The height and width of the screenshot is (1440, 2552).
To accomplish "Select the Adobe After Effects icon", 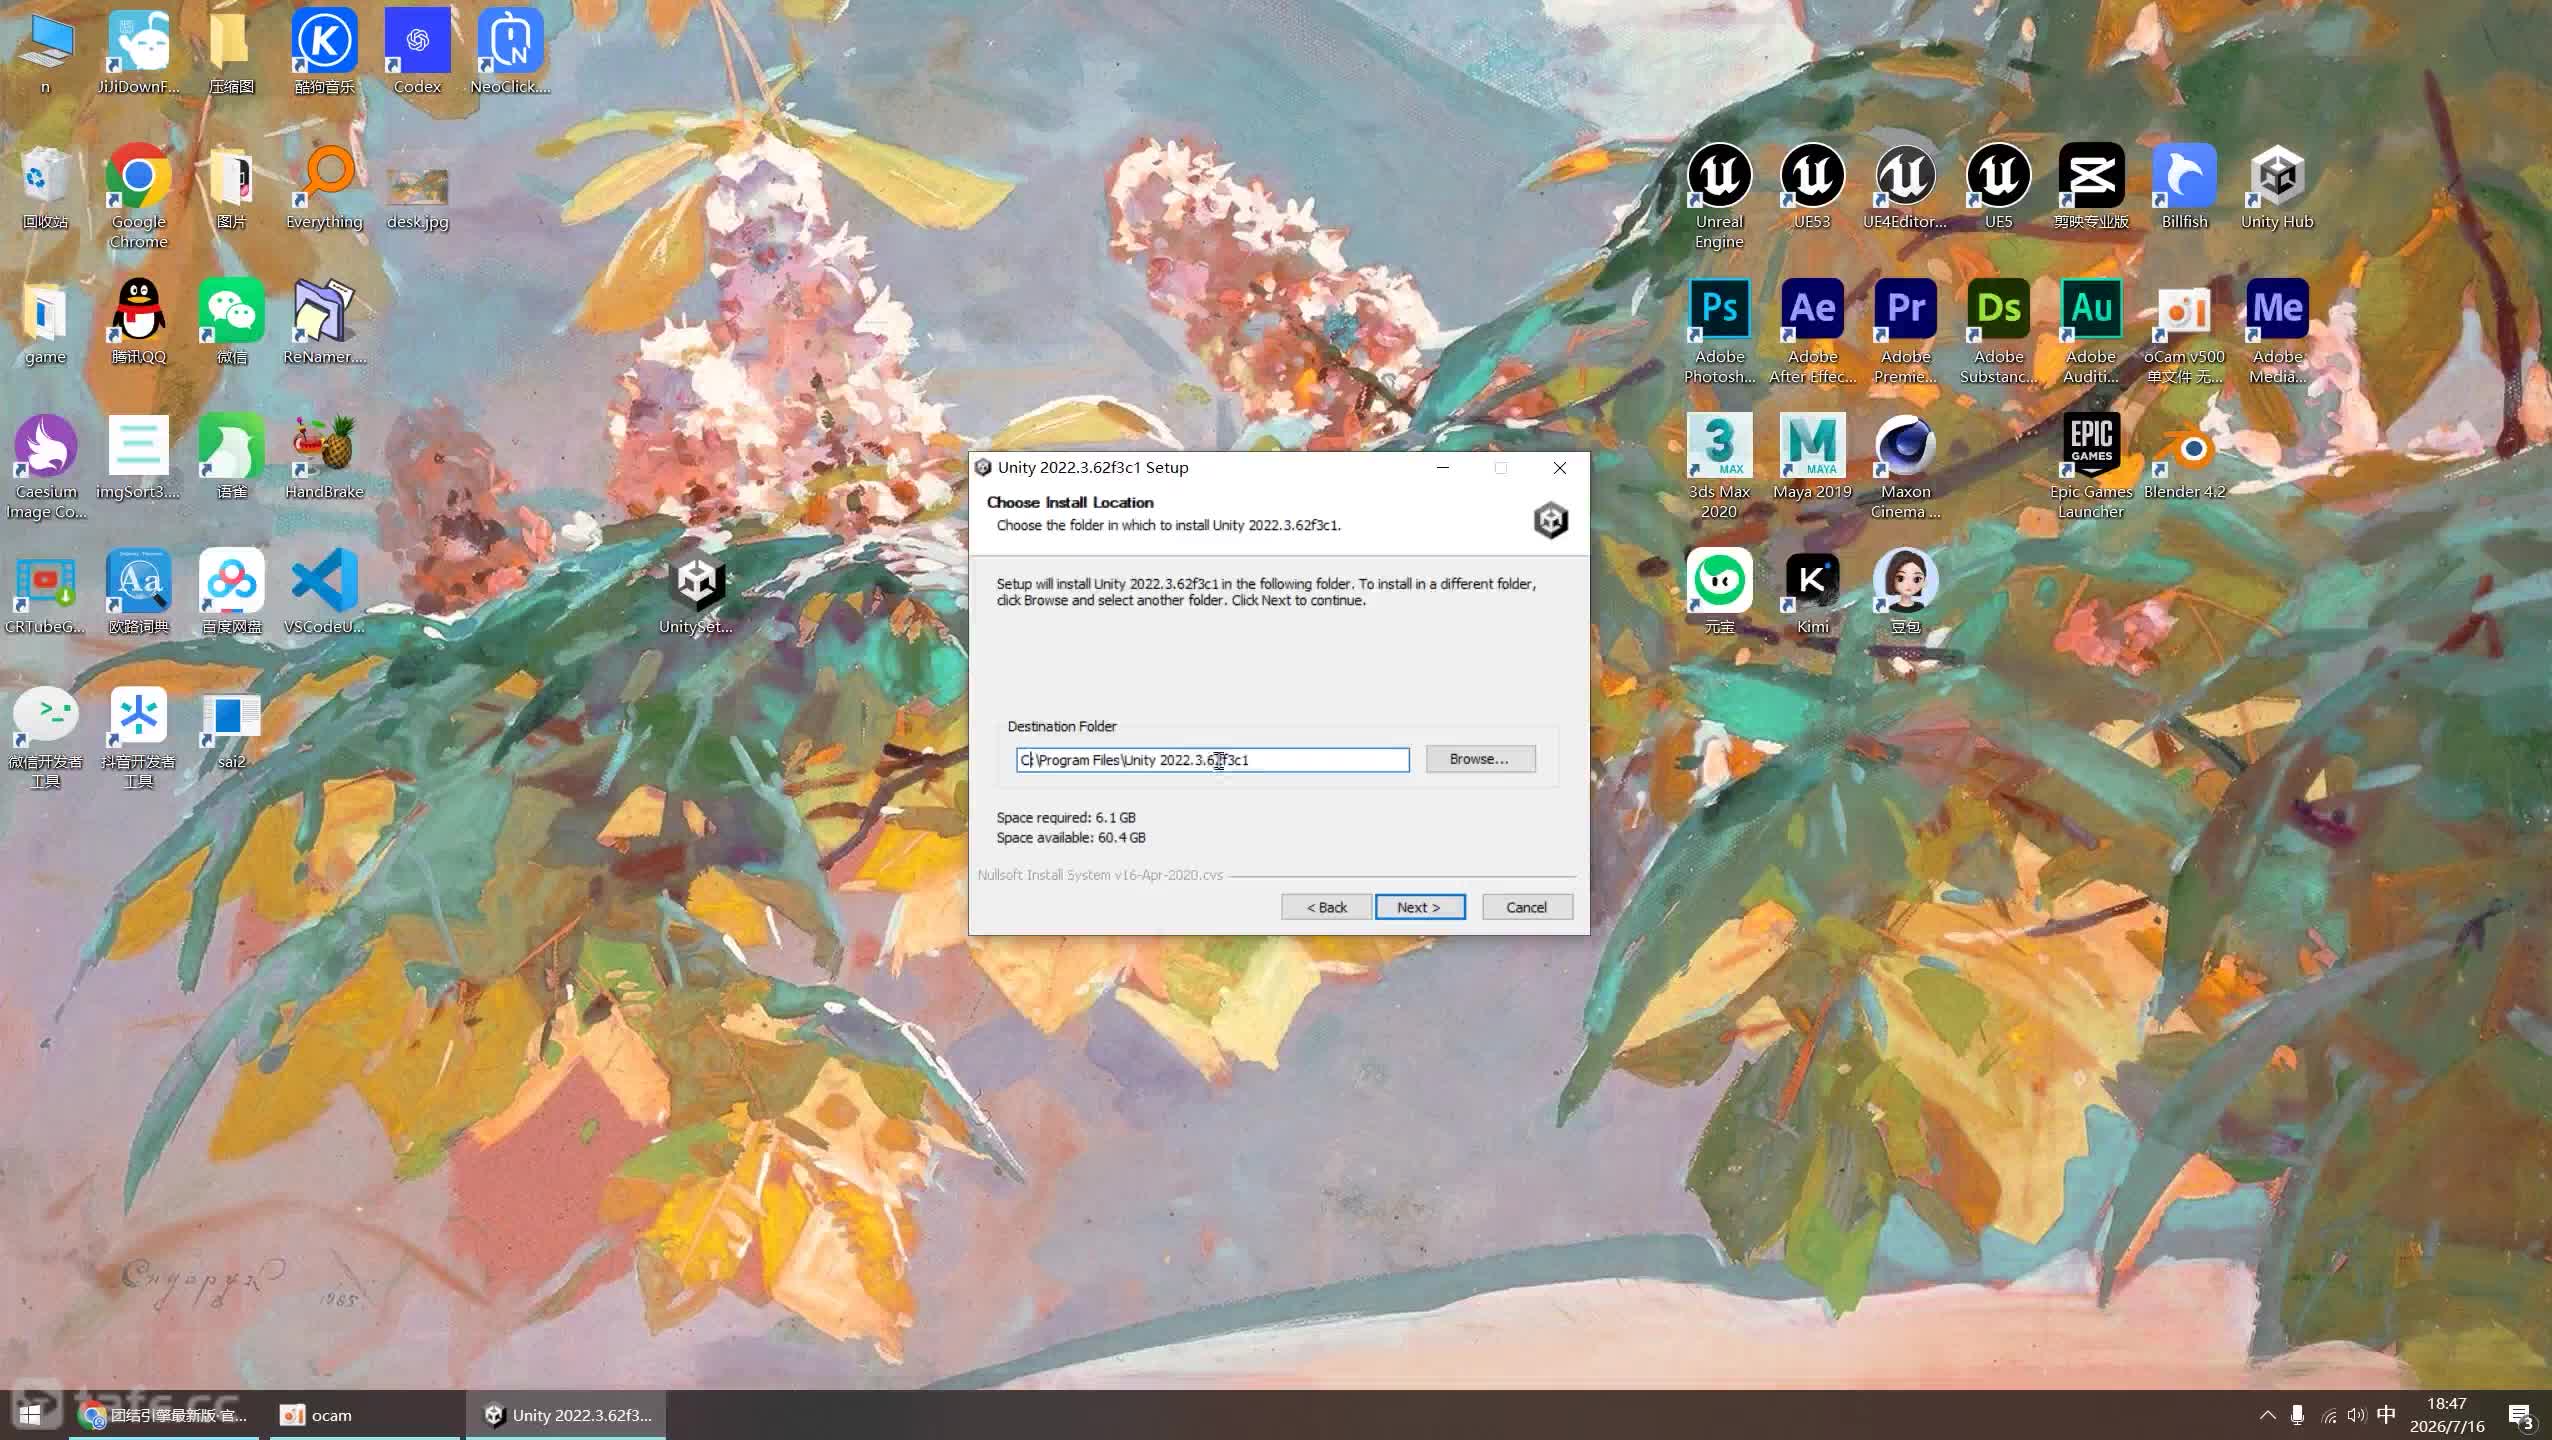I will 1812,332.
